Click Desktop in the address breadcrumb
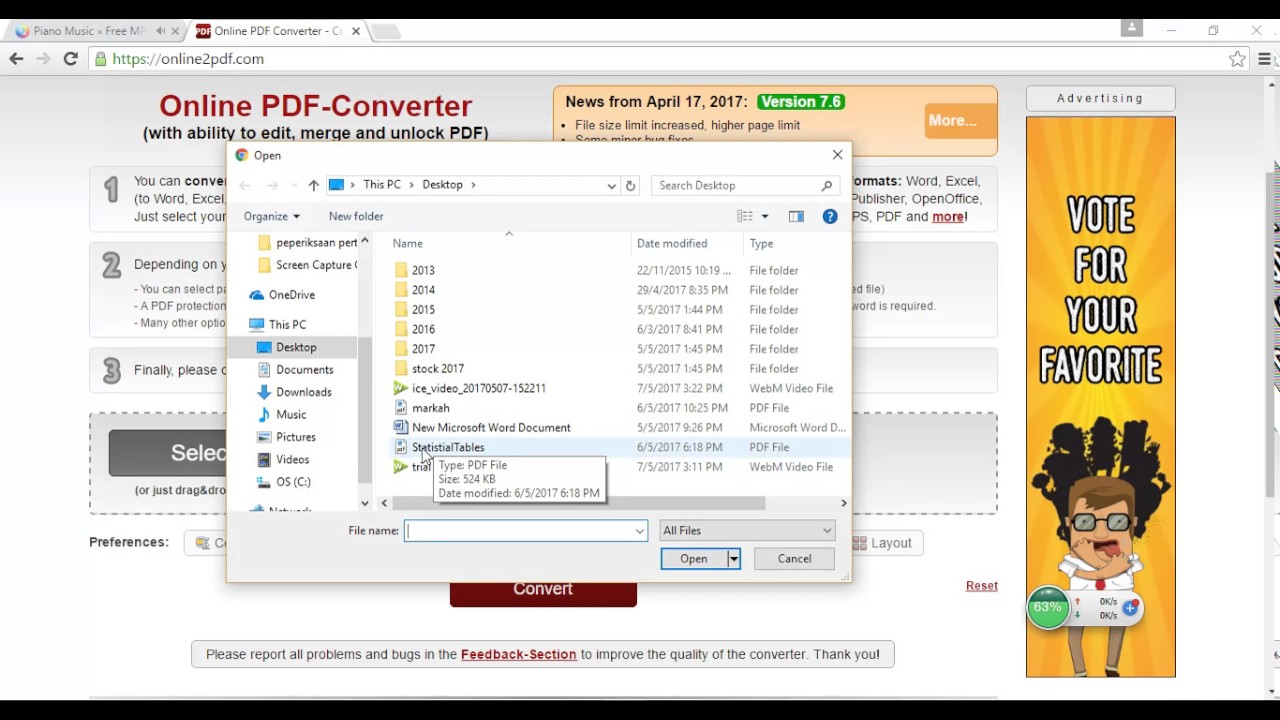This screenshot has width=1280, height=720. tap(442, 185)
